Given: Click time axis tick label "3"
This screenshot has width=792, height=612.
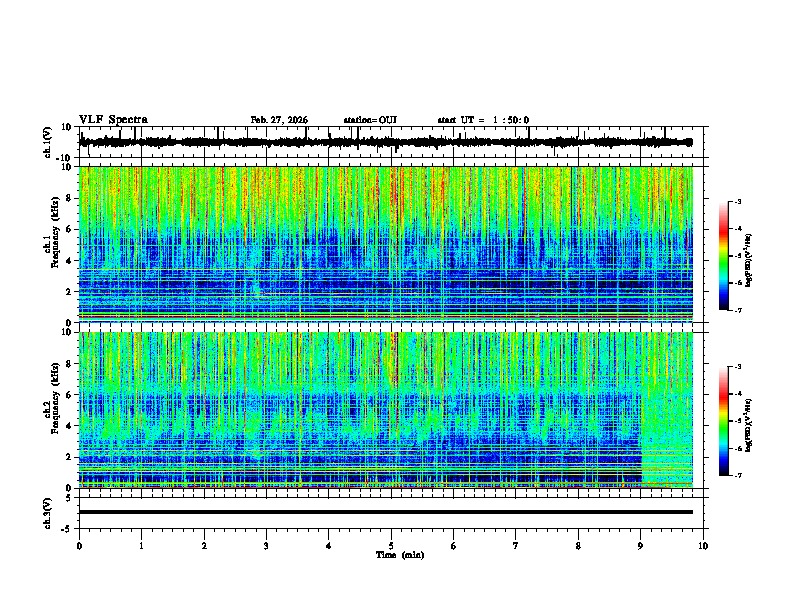Looking at the screenshot, I should click(266, 546).
